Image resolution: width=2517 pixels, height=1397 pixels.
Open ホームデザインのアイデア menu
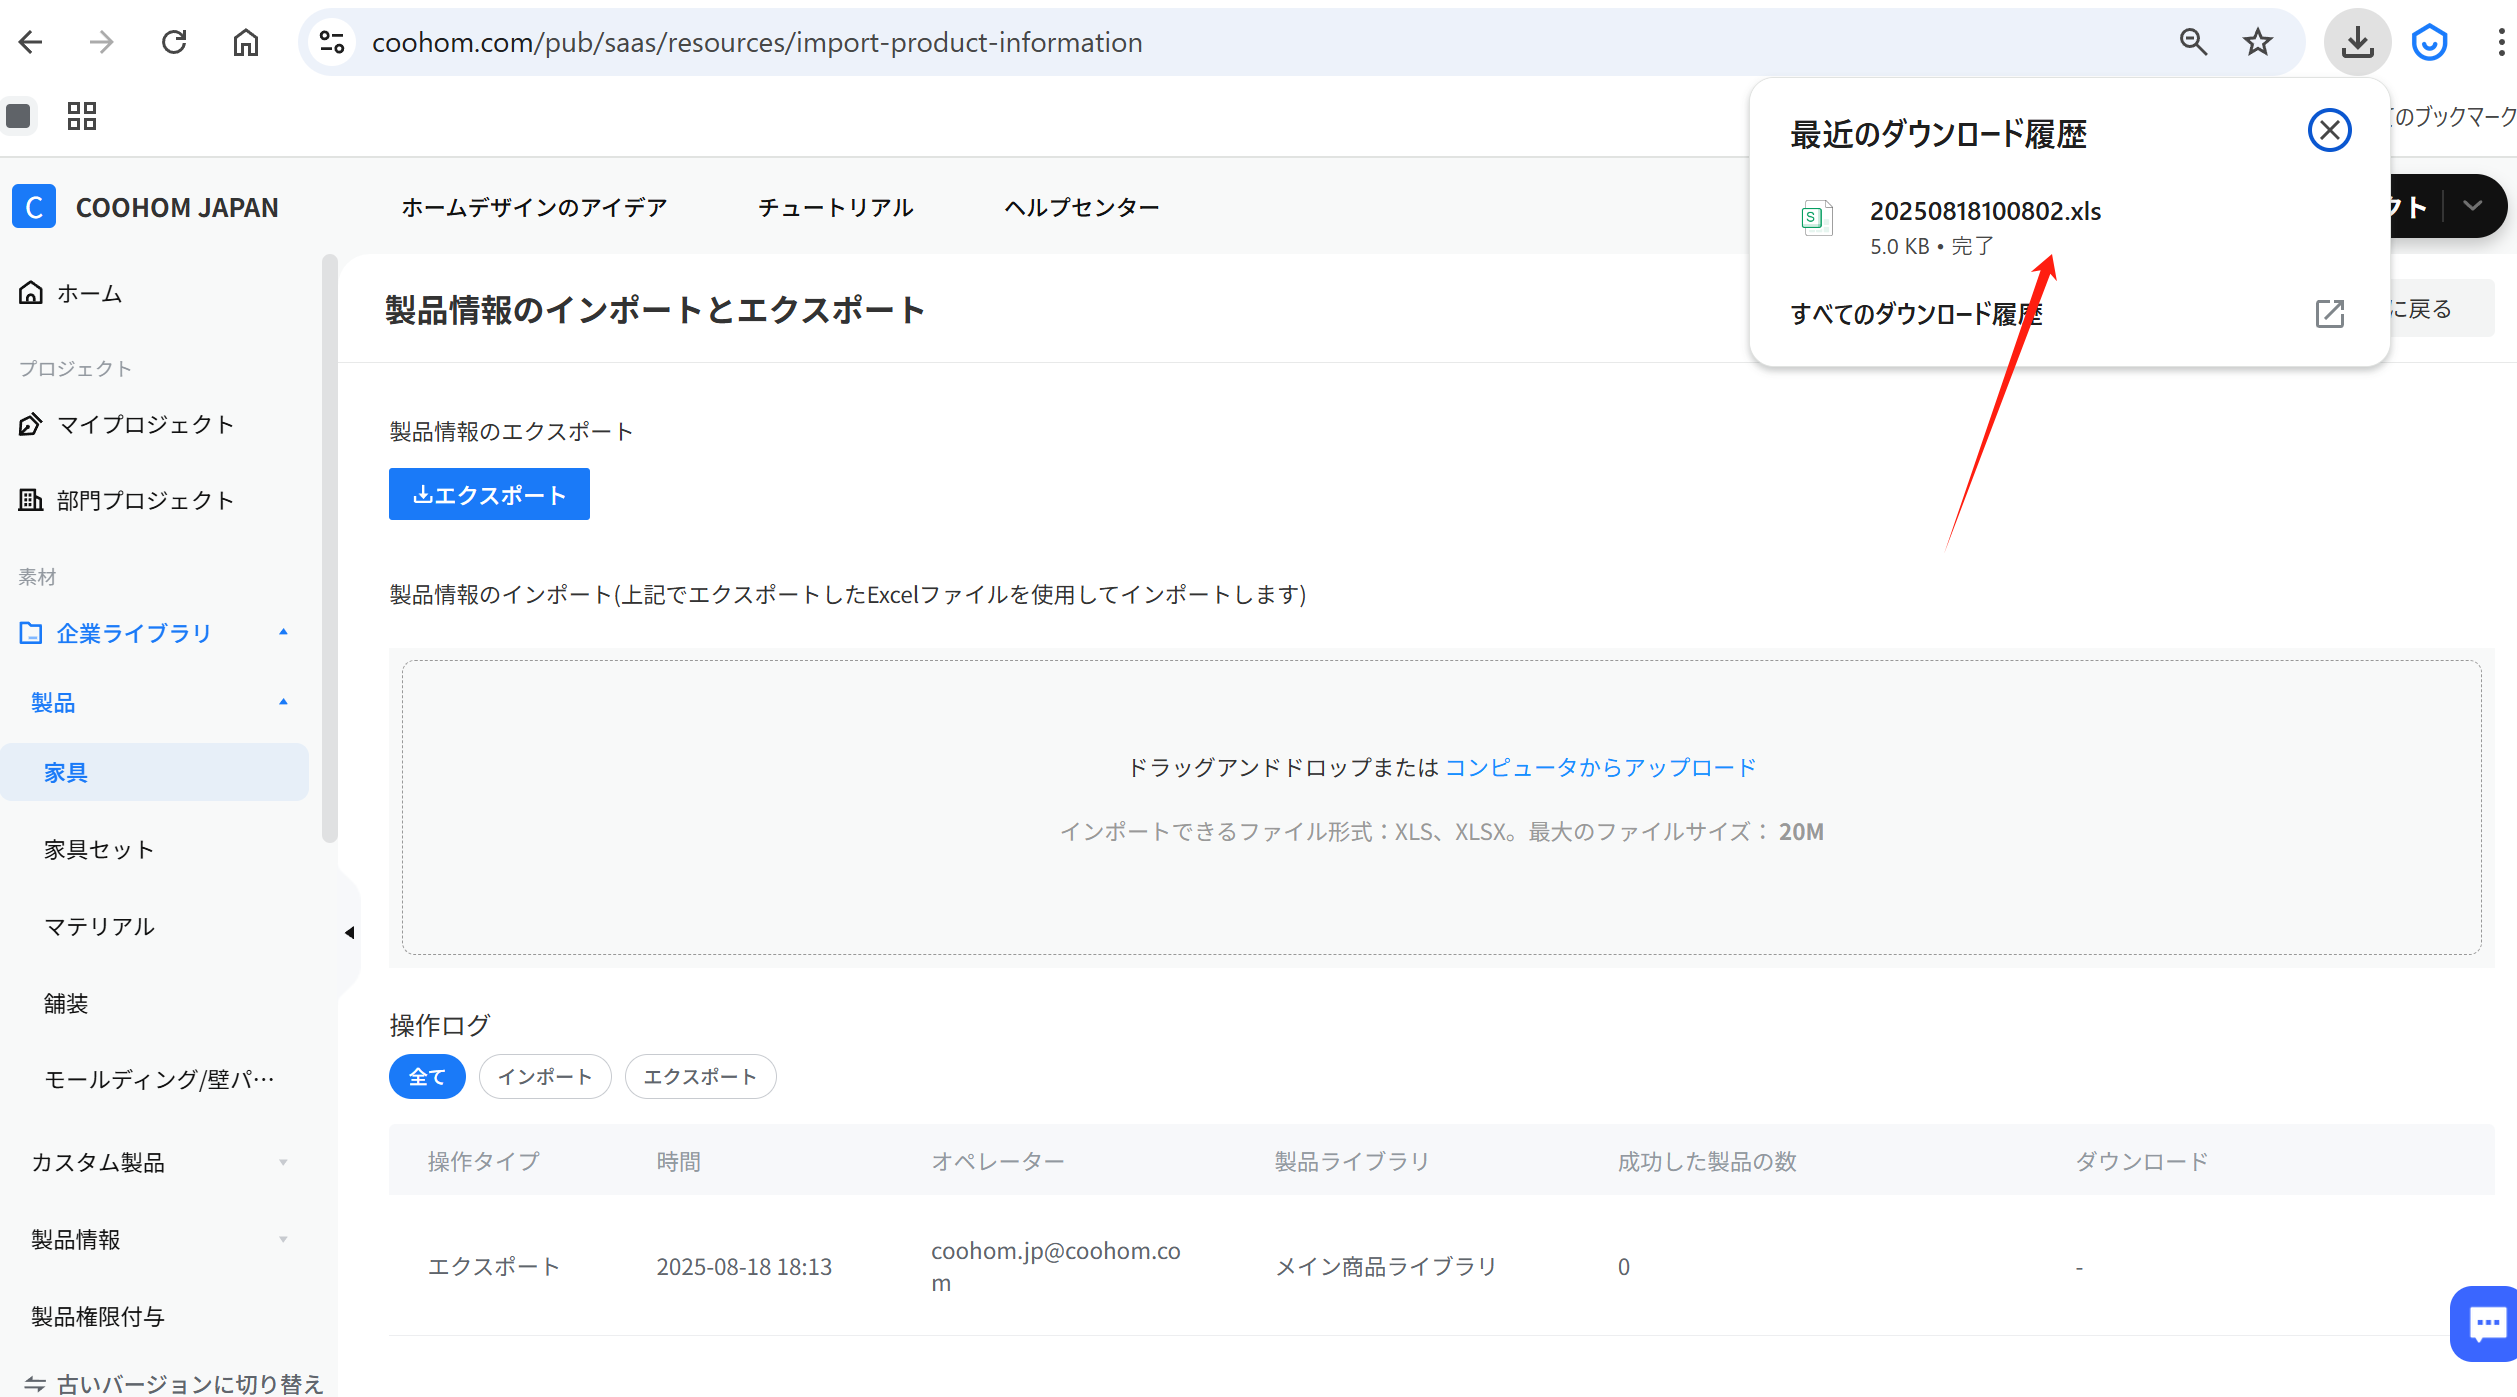point(534,207)
